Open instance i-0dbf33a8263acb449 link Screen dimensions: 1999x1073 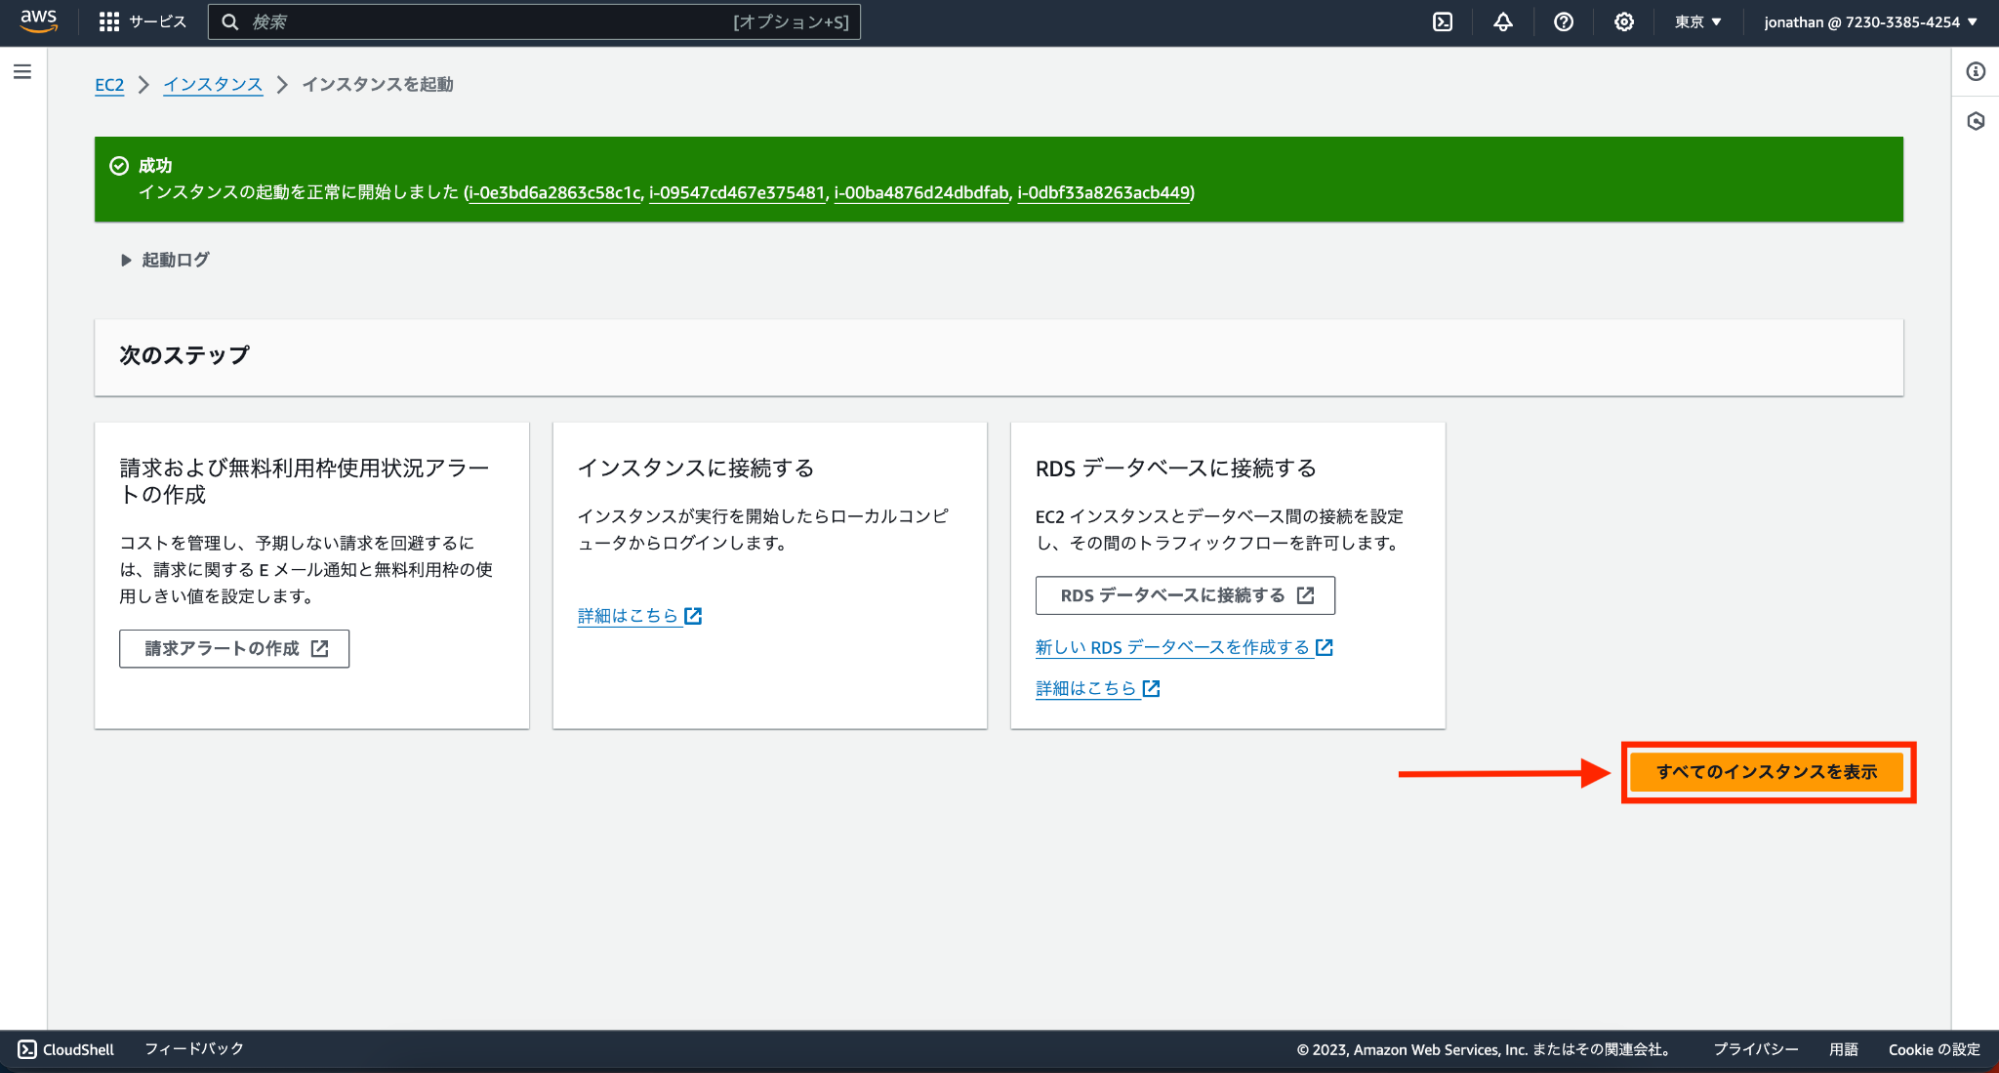(1104, 193)
